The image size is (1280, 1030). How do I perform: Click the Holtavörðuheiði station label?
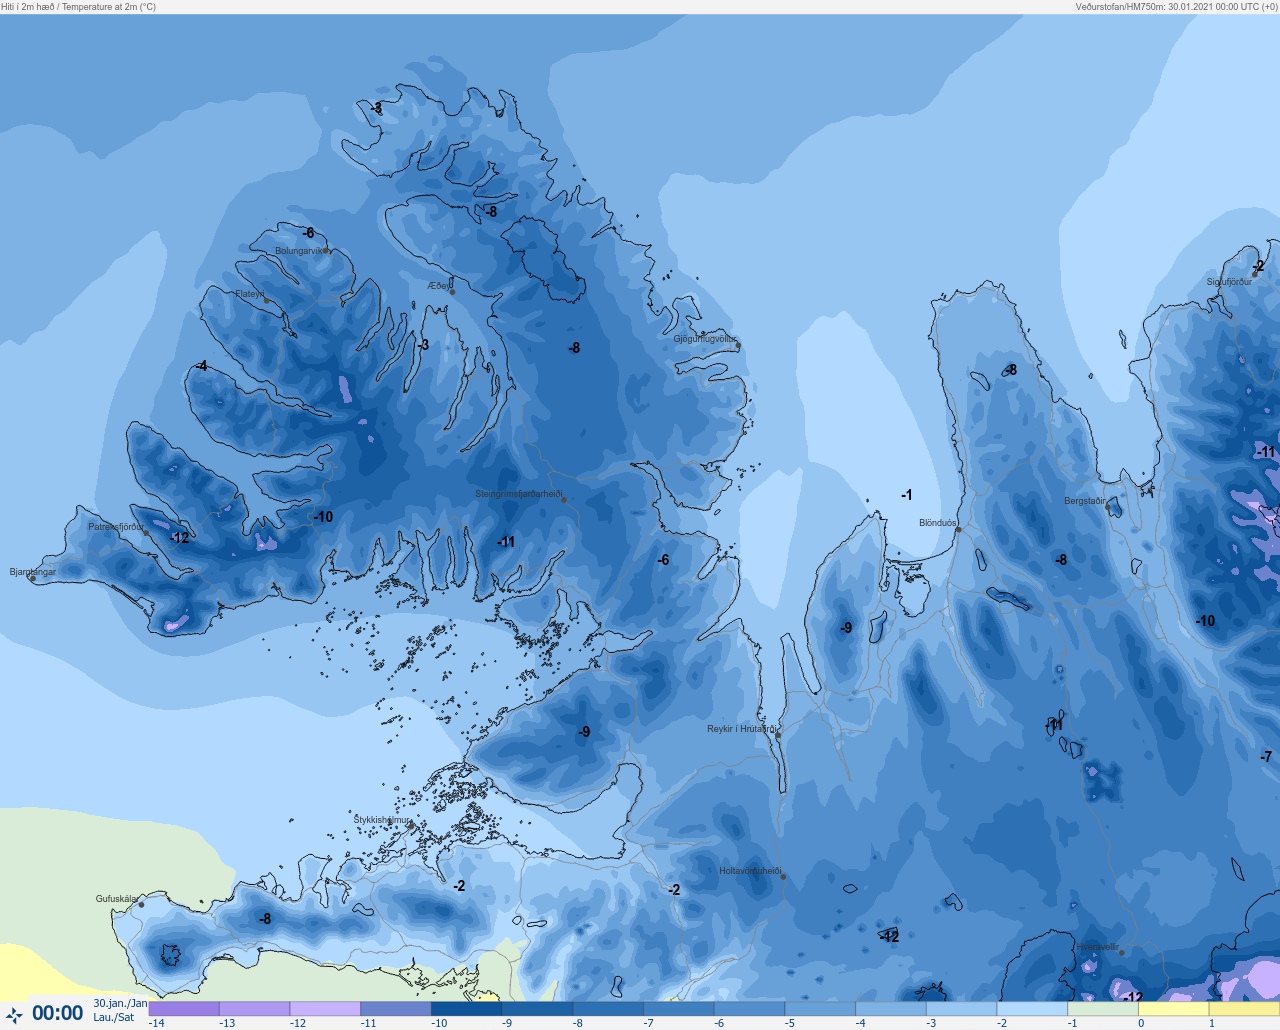750,871
